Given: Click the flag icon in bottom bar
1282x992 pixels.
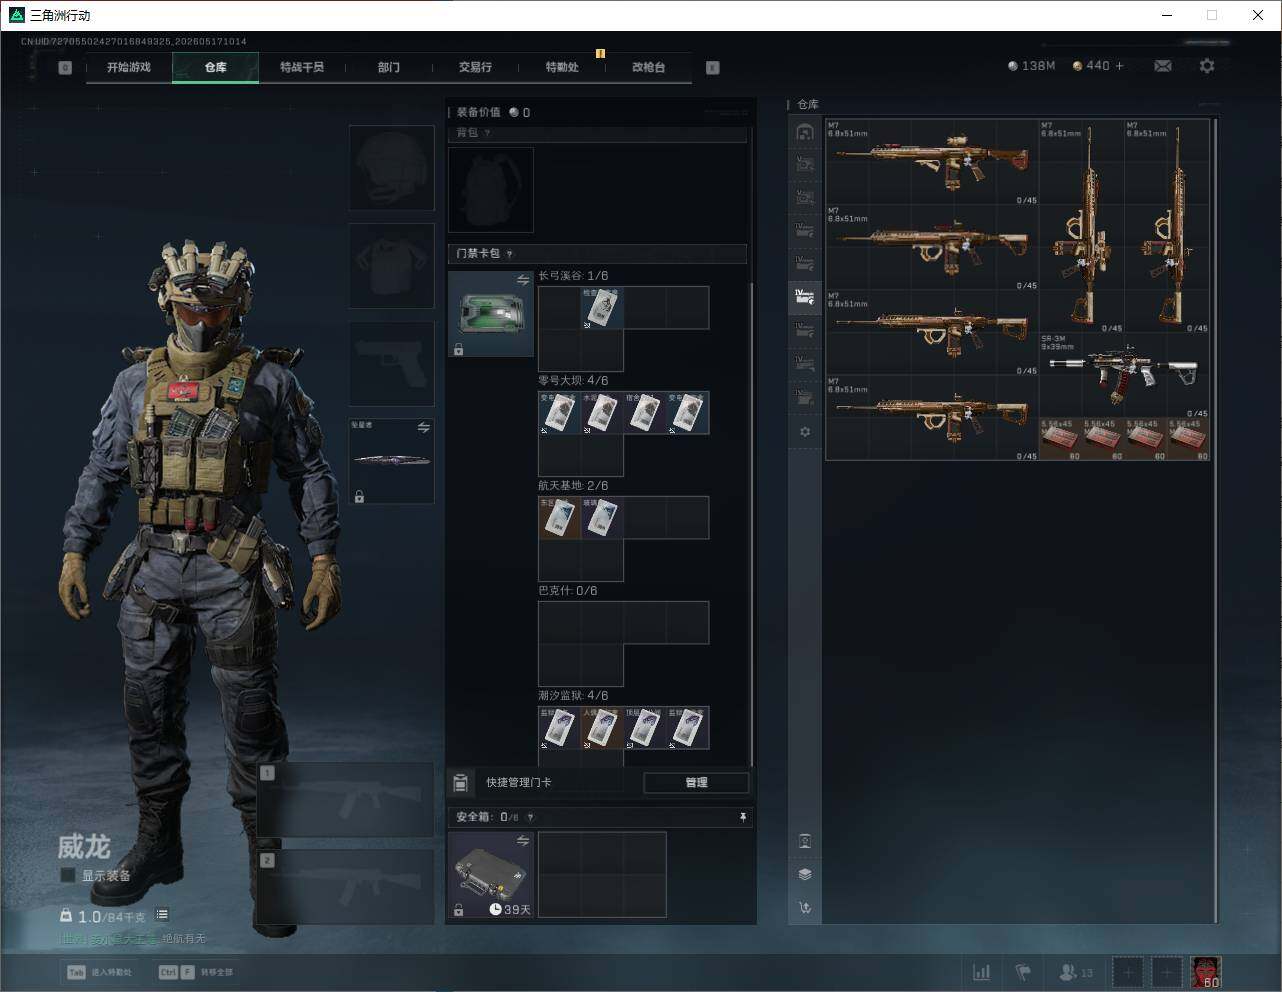Looking at the screenshot, I should [1023, 972].
